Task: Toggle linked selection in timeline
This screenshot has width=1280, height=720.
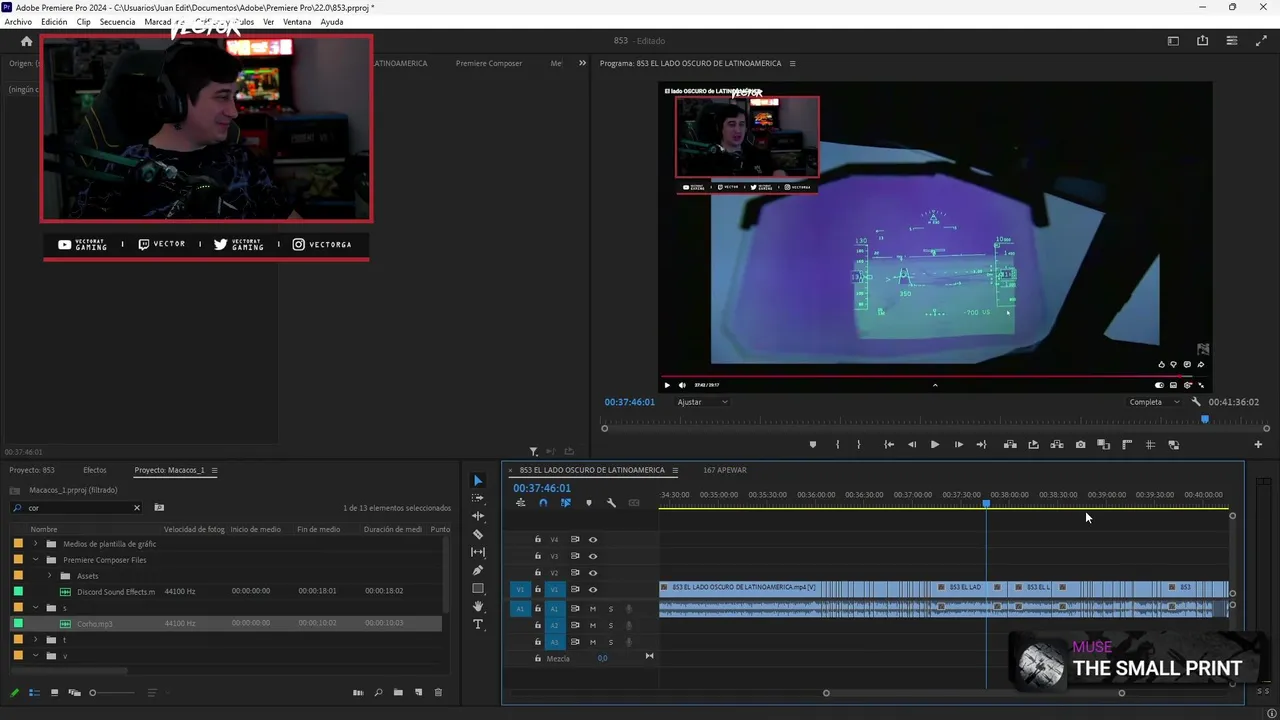Action: [x=565, y=503]
